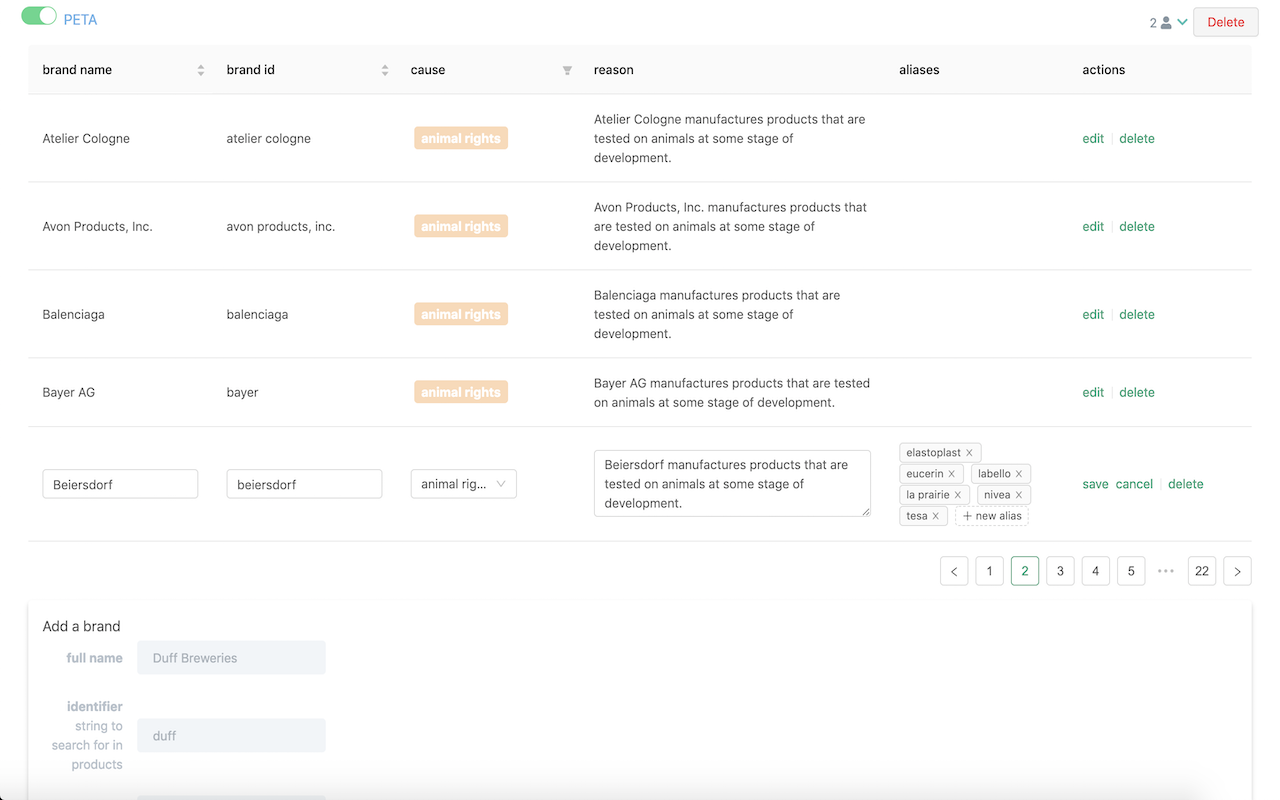Delete the Balenciaga row

(1137, 315)
